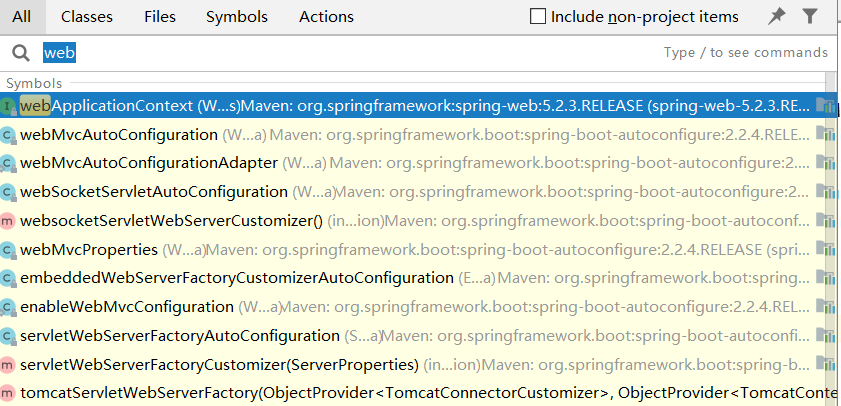841x406 pixels.
Task: Click class icon beside embeddedWebServerFactoryCustomizerAutoConfiguration
Action: pyautogui.click(x=7, y=278)
